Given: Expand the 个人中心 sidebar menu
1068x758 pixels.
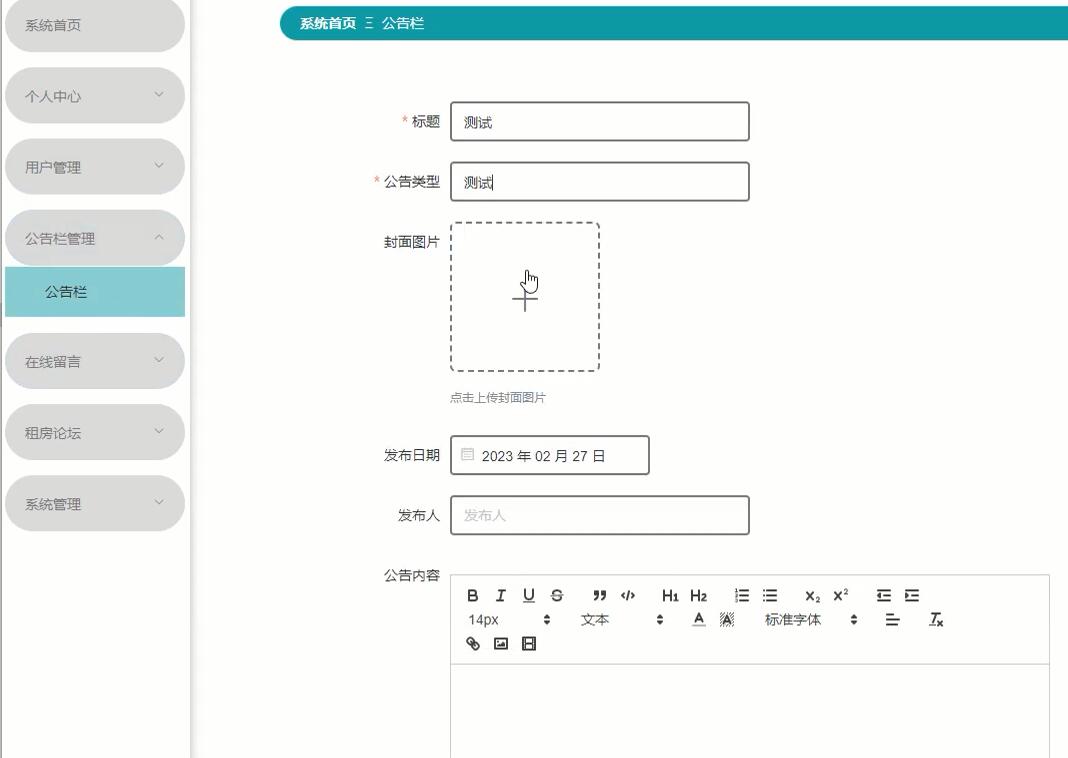Looking at the screenshot, I should (x=95, y=95).
